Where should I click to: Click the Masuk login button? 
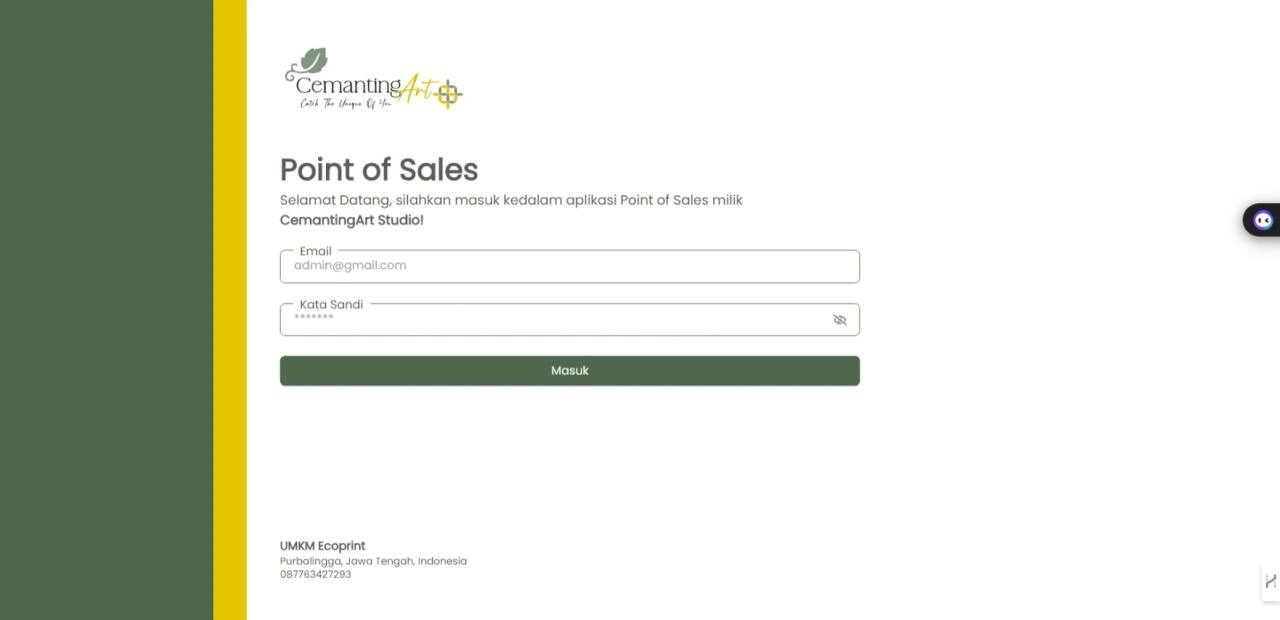(x=569, y=371)
